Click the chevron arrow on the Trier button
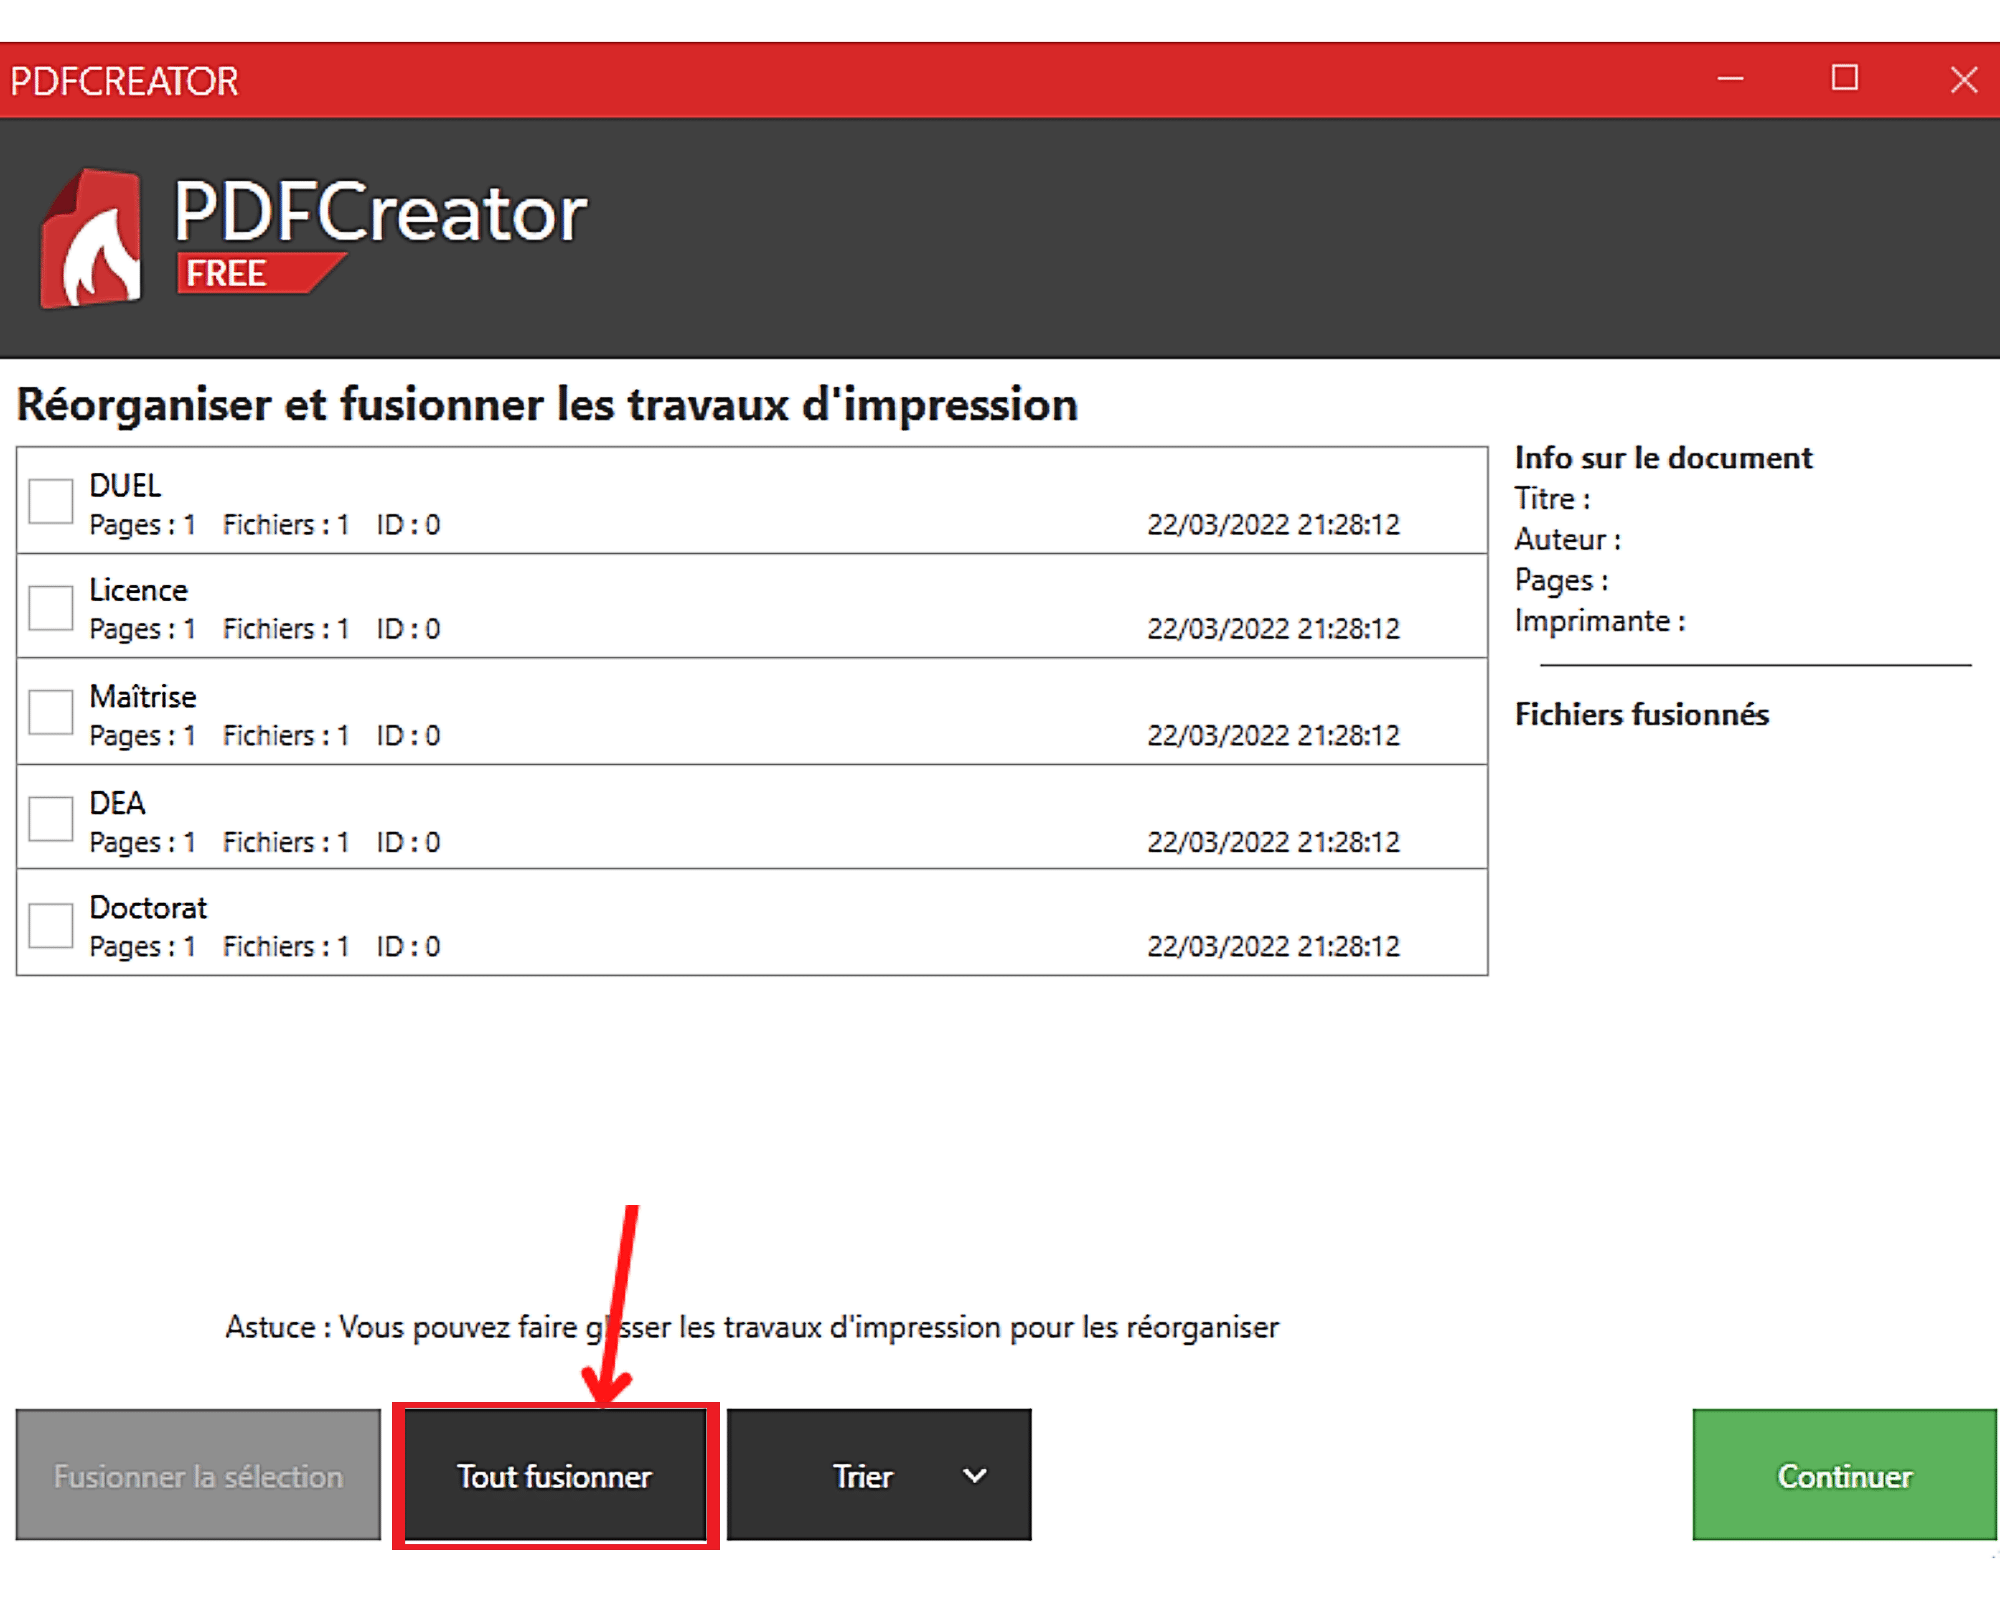 (x=975, y=1476)
